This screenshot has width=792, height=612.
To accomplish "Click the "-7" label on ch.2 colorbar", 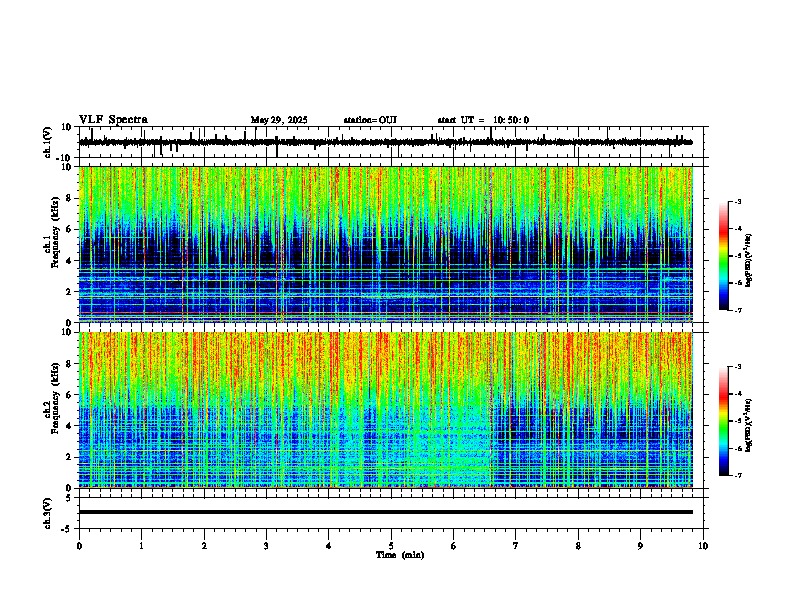I will pos(738,475).
